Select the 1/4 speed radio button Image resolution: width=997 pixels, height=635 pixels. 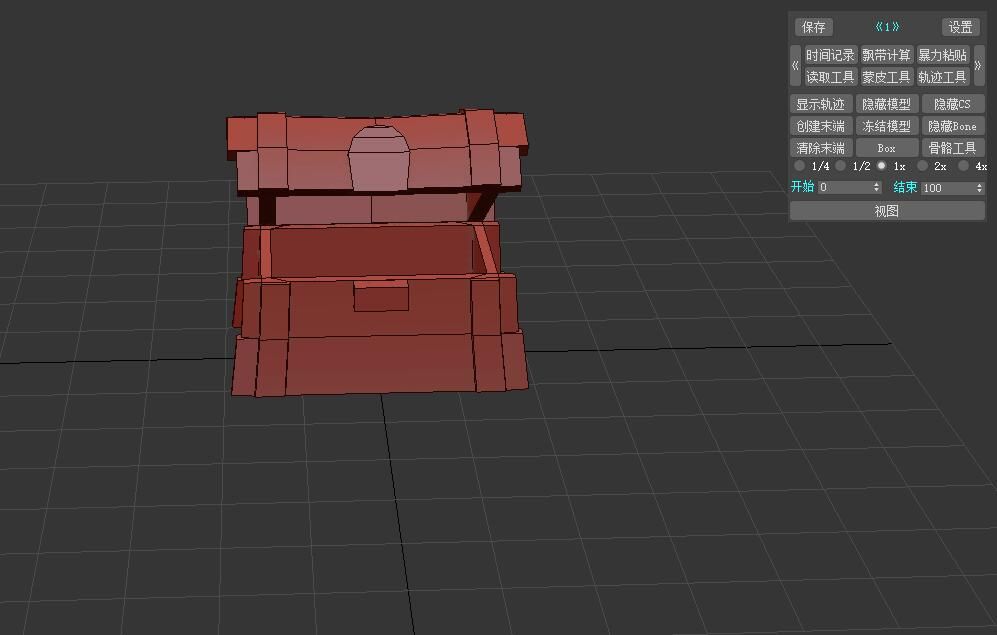click(800, 166)
